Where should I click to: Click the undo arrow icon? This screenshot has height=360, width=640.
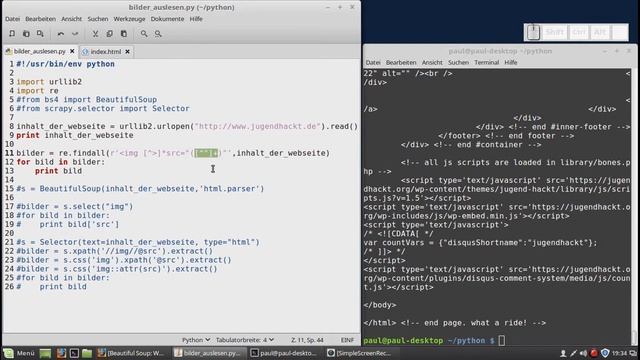pos(61,34)
